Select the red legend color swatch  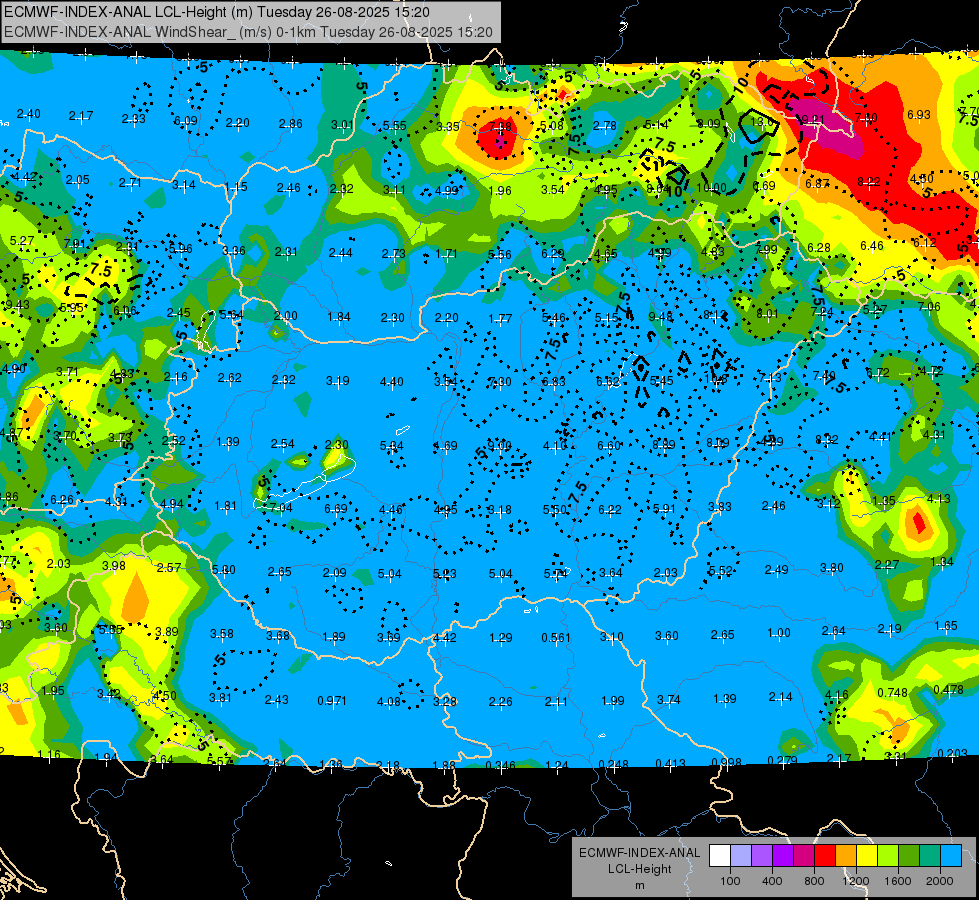coord(825,856)
